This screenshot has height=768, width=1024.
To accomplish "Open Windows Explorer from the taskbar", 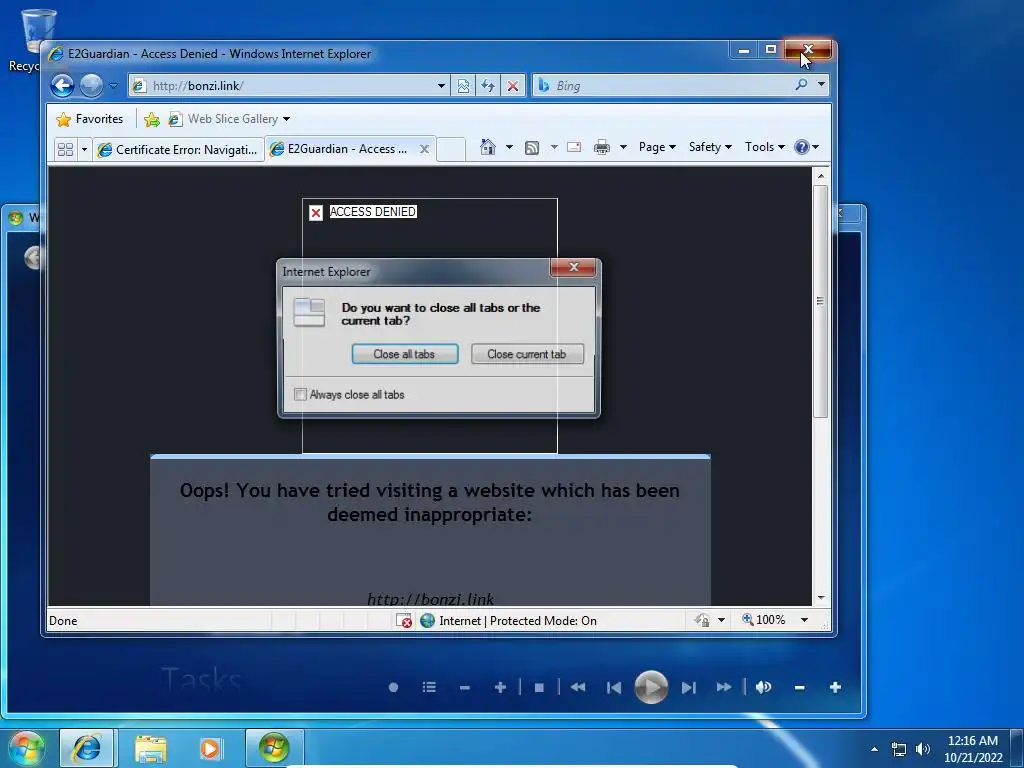I will [150, 749].
